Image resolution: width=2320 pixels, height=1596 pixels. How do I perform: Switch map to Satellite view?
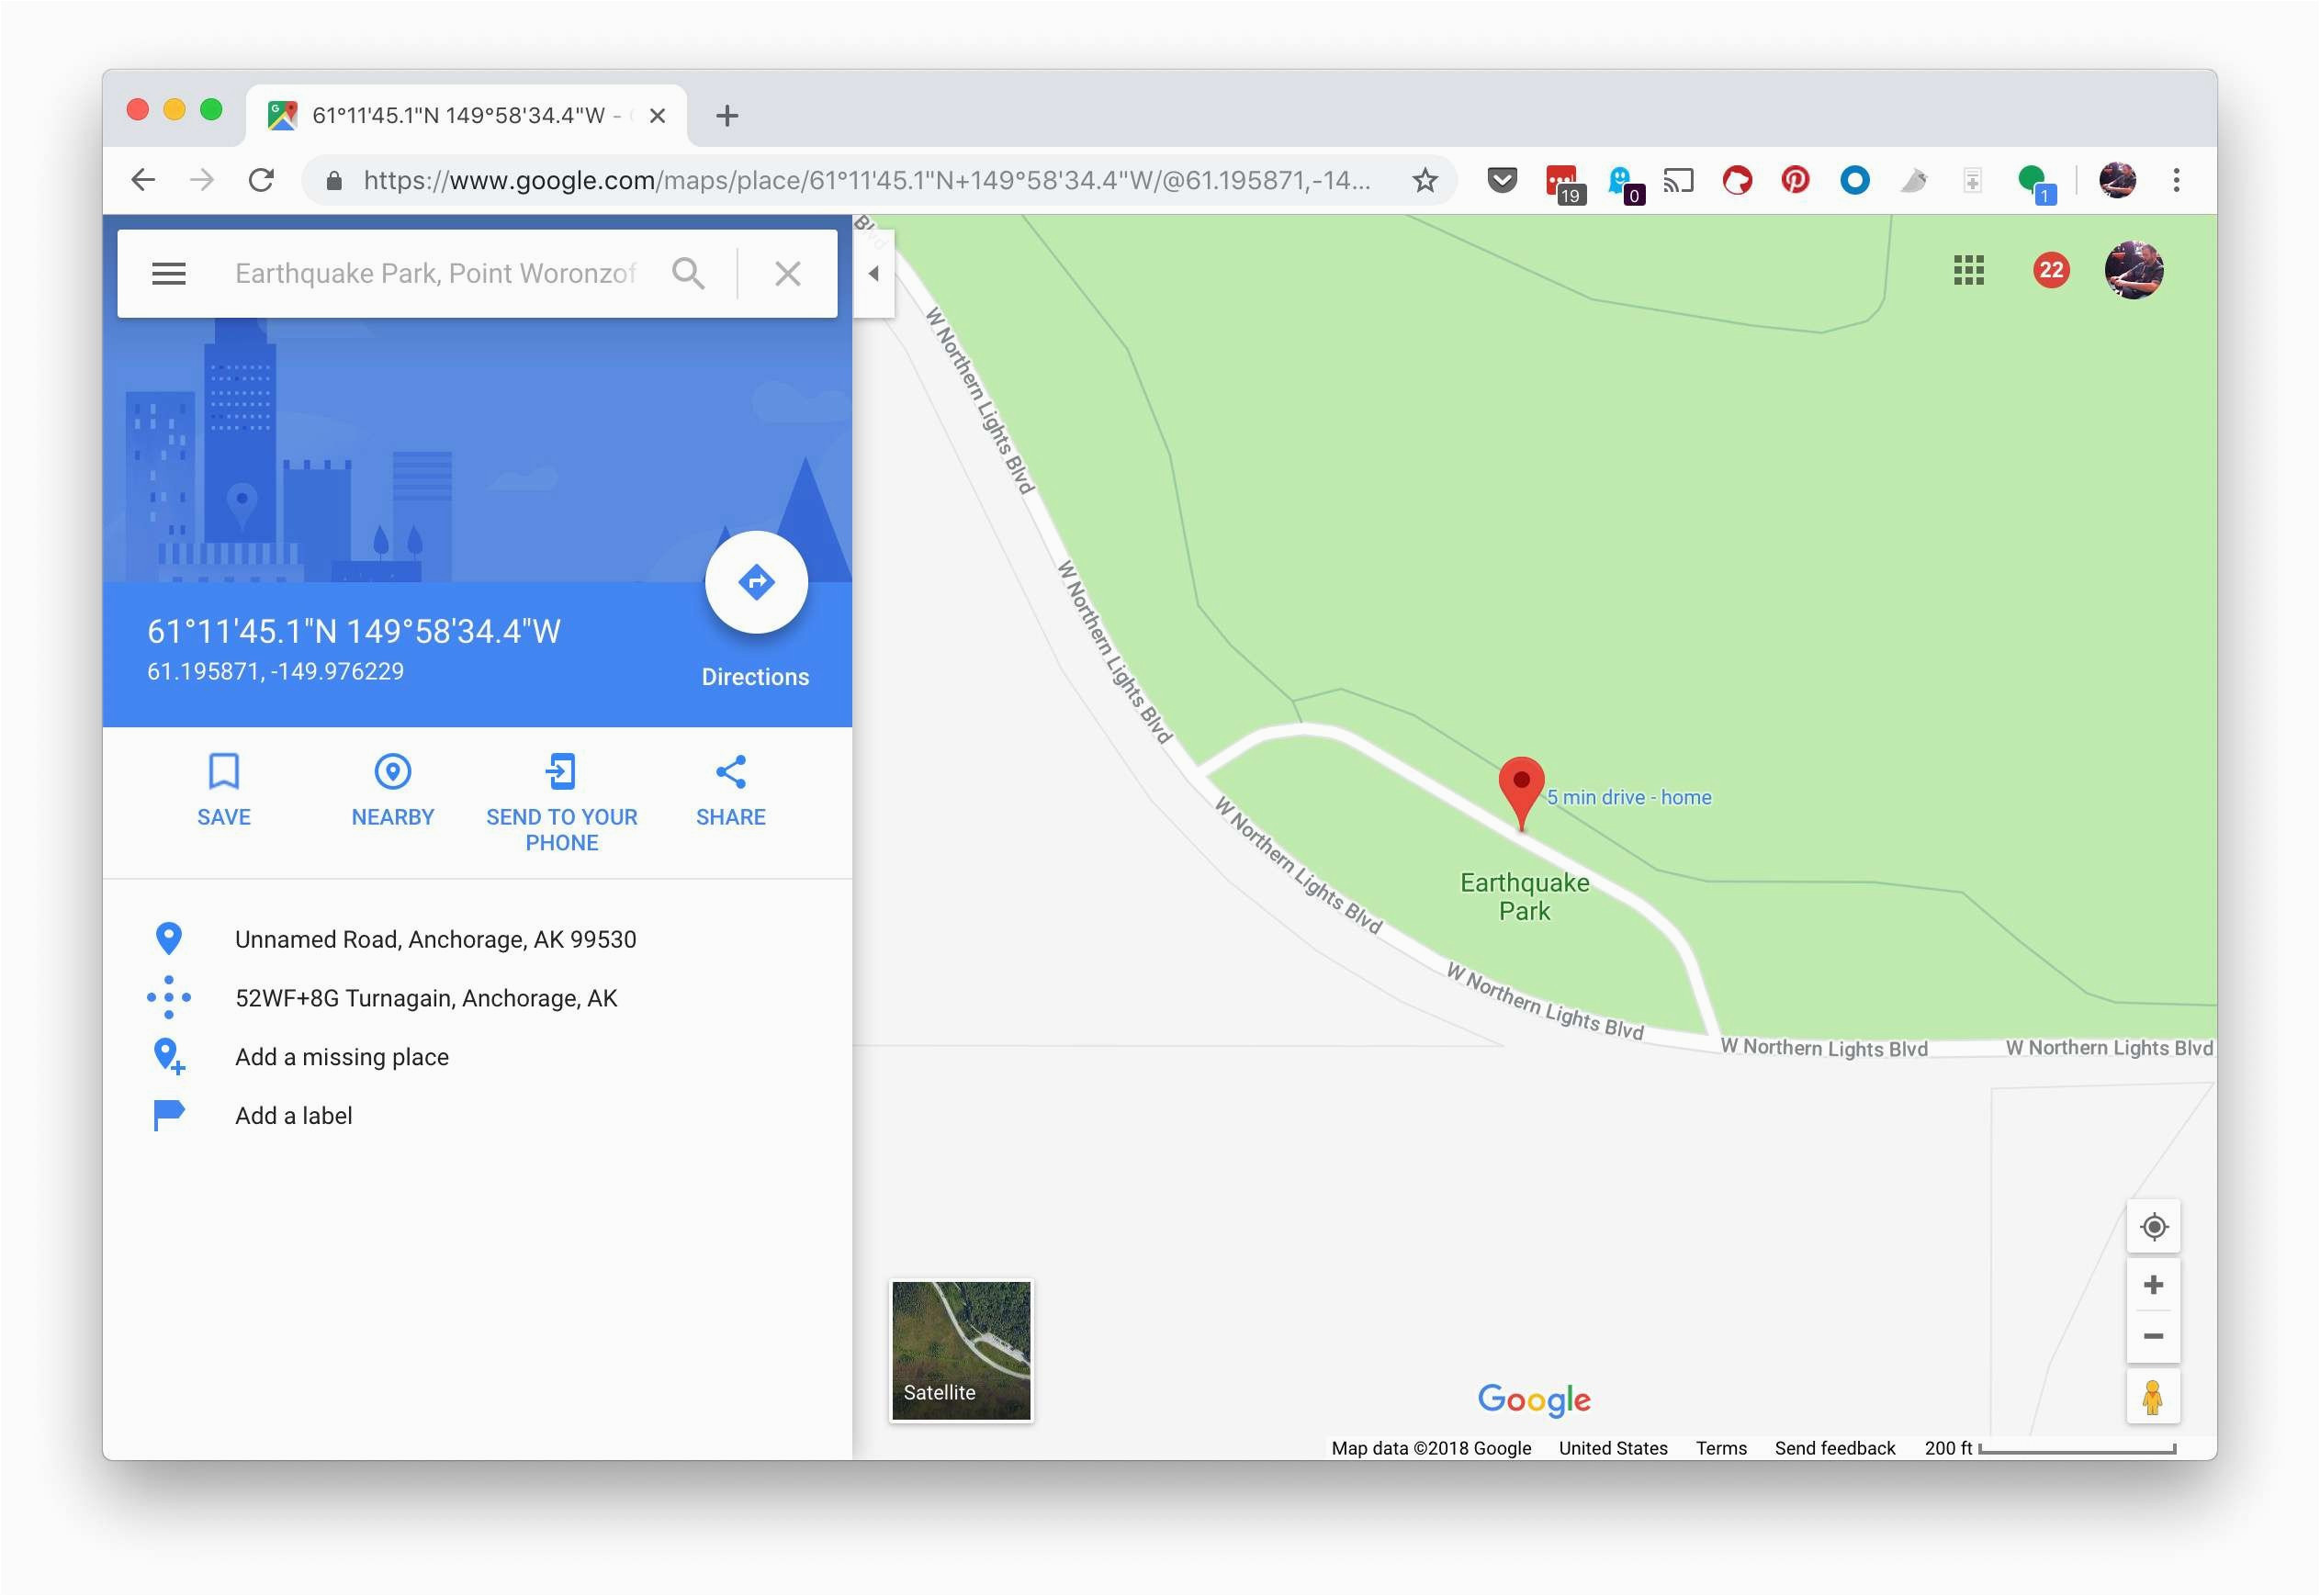961,1350
